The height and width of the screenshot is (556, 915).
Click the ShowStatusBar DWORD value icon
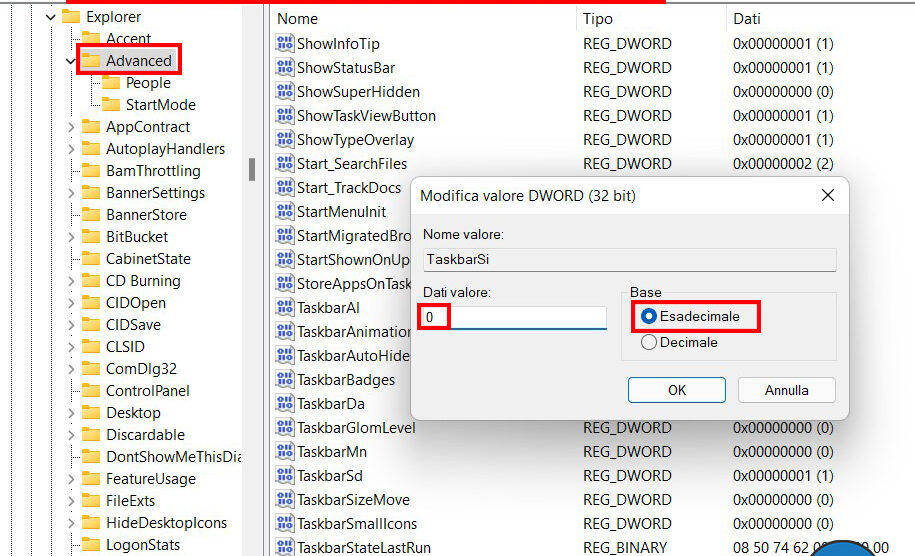(285, 67)
